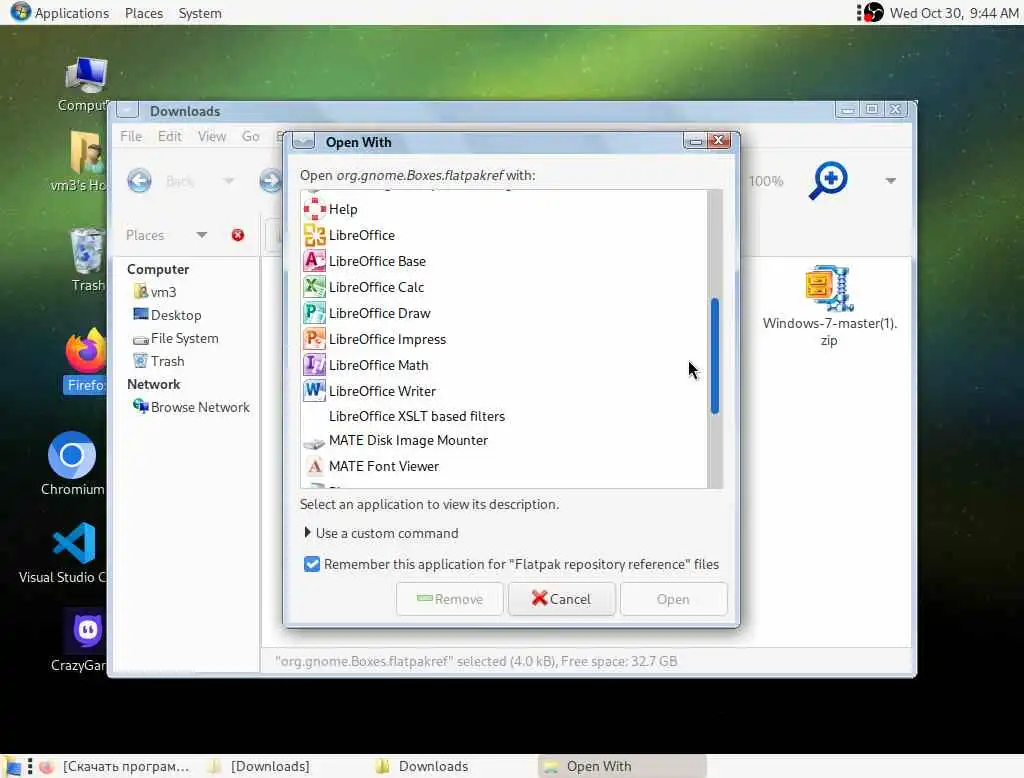The image size is (1024, 778).
Task: Open the view mode dropdown arrow in Downloads toolbar
Action: tap(891, 181)
